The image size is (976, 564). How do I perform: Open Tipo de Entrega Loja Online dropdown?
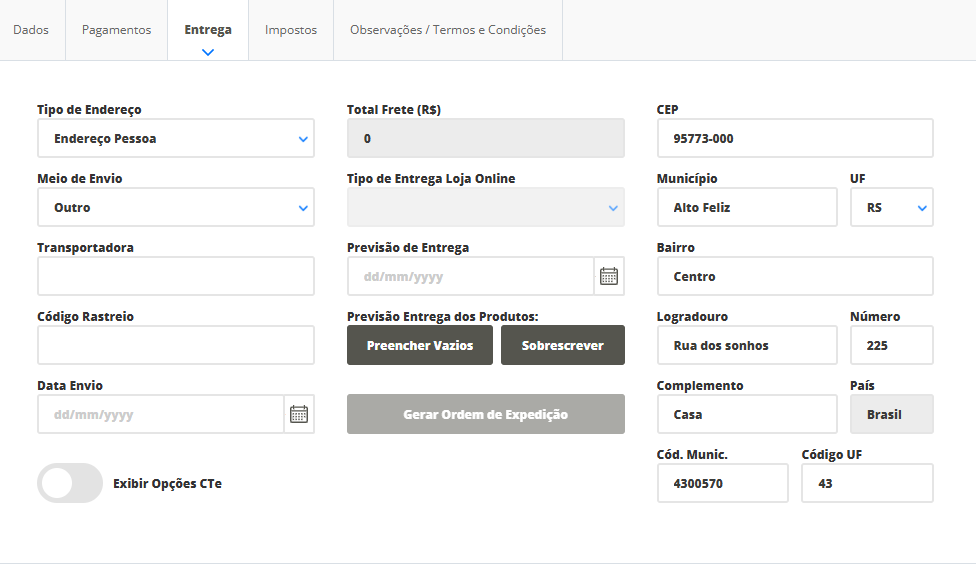(485, 208)
